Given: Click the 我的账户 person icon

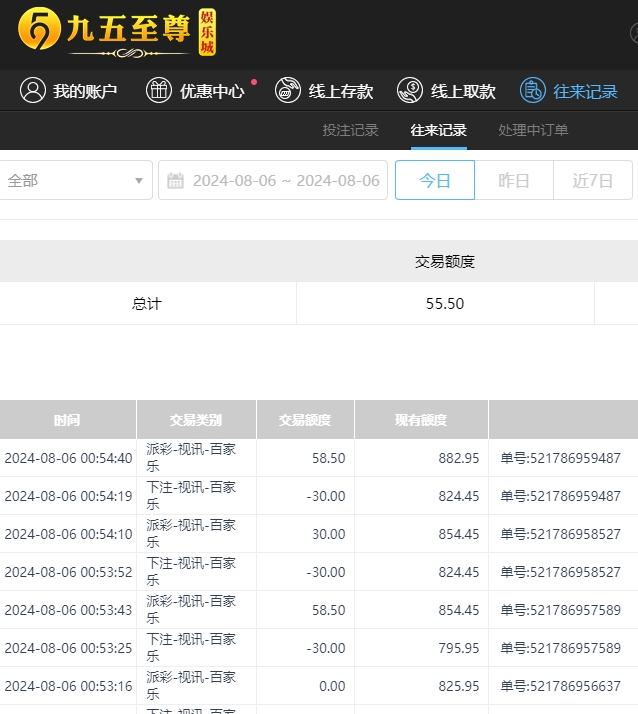Looking at the screenshot, I should pyautogui.click(x=33, y=91).
